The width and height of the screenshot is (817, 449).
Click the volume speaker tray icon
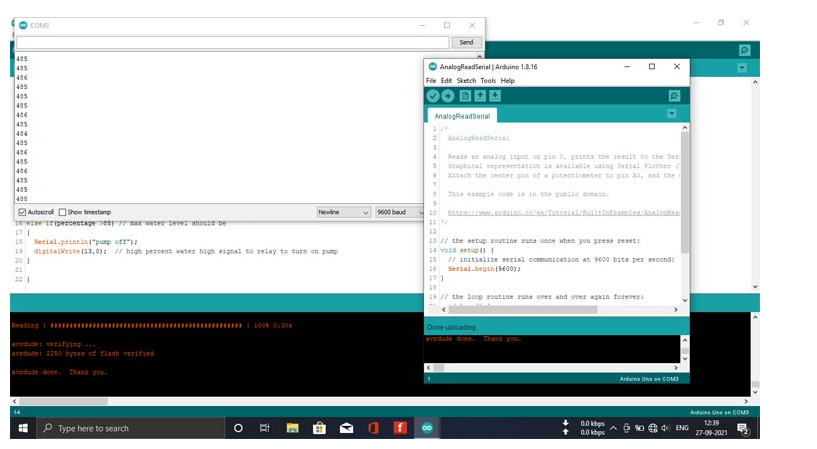665,428
